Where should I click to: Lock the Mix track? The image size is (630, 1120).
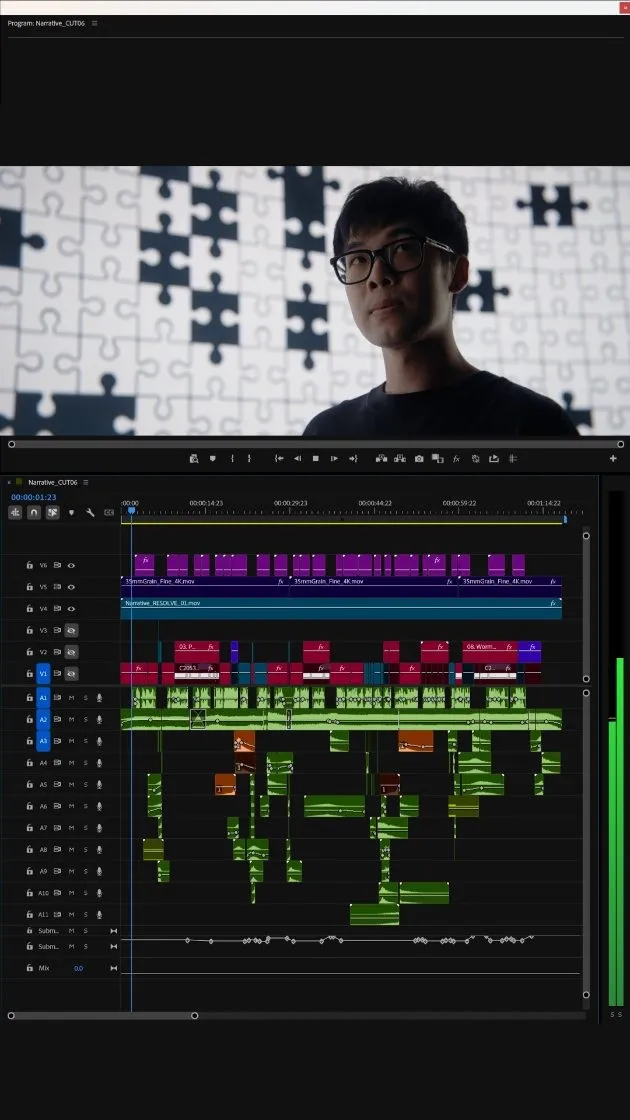click(29, 969)
